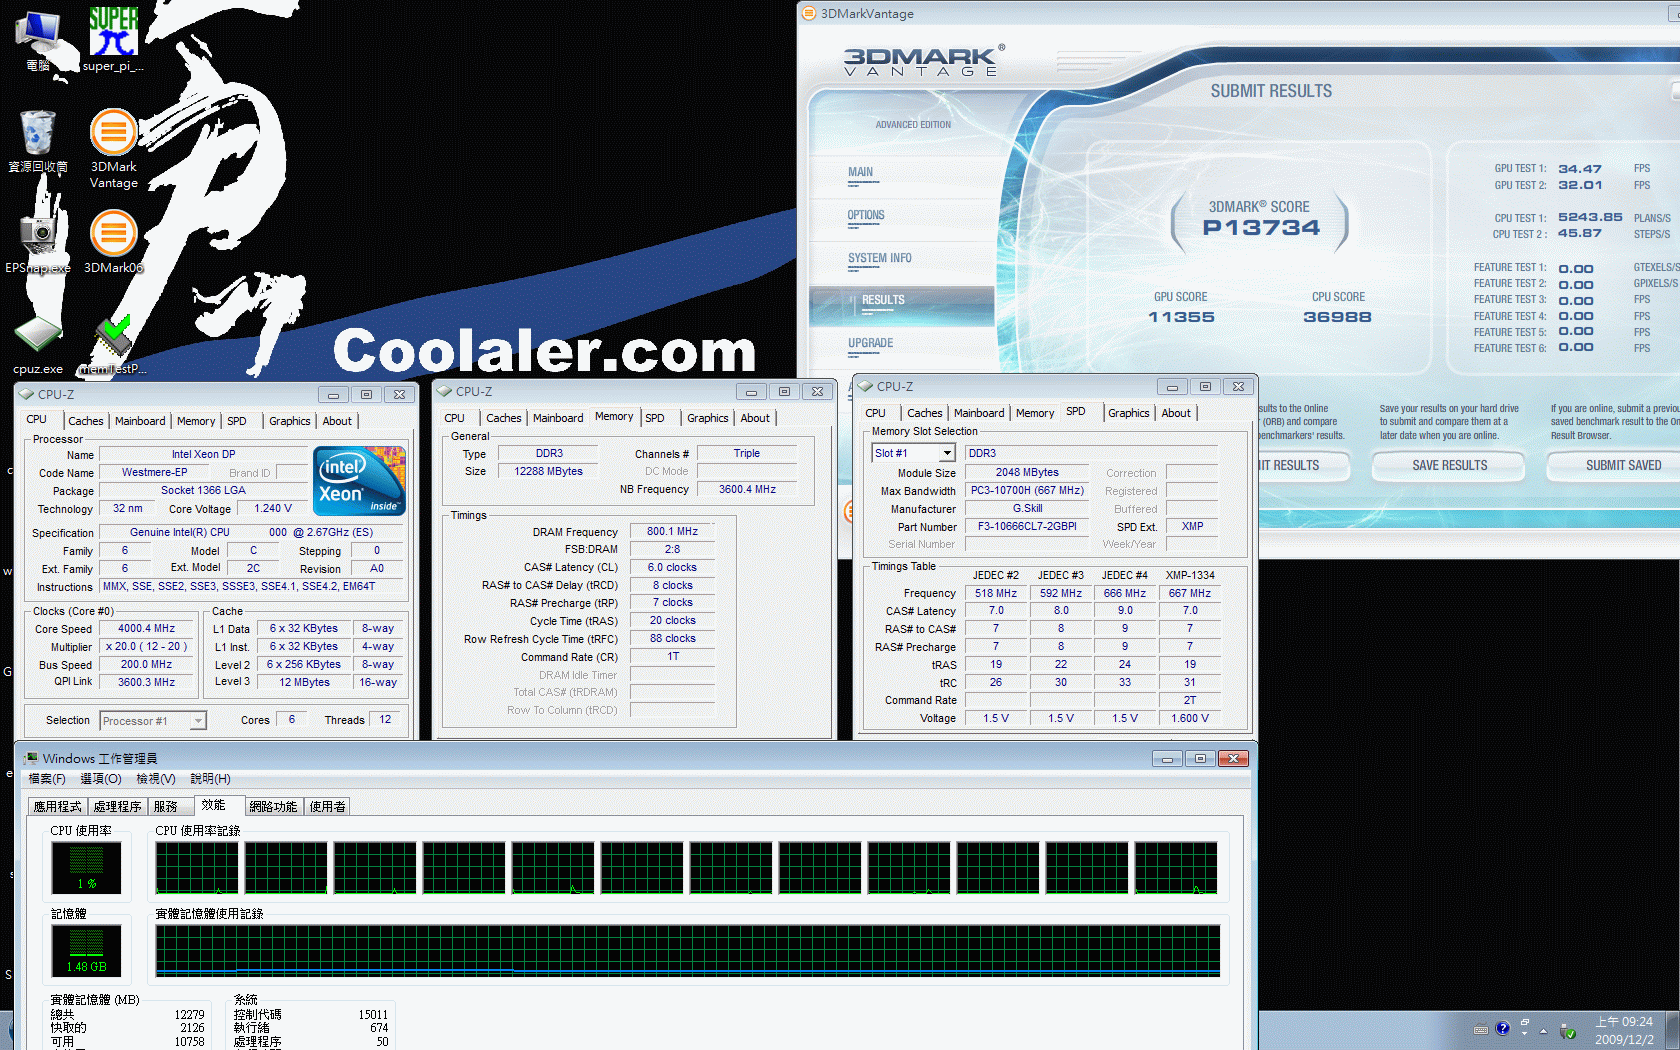The width and height of the screenshot is (1680, 1050).
Task: Launch the 3DMark06 desktop shortcut
Action: tap(114, 241)
